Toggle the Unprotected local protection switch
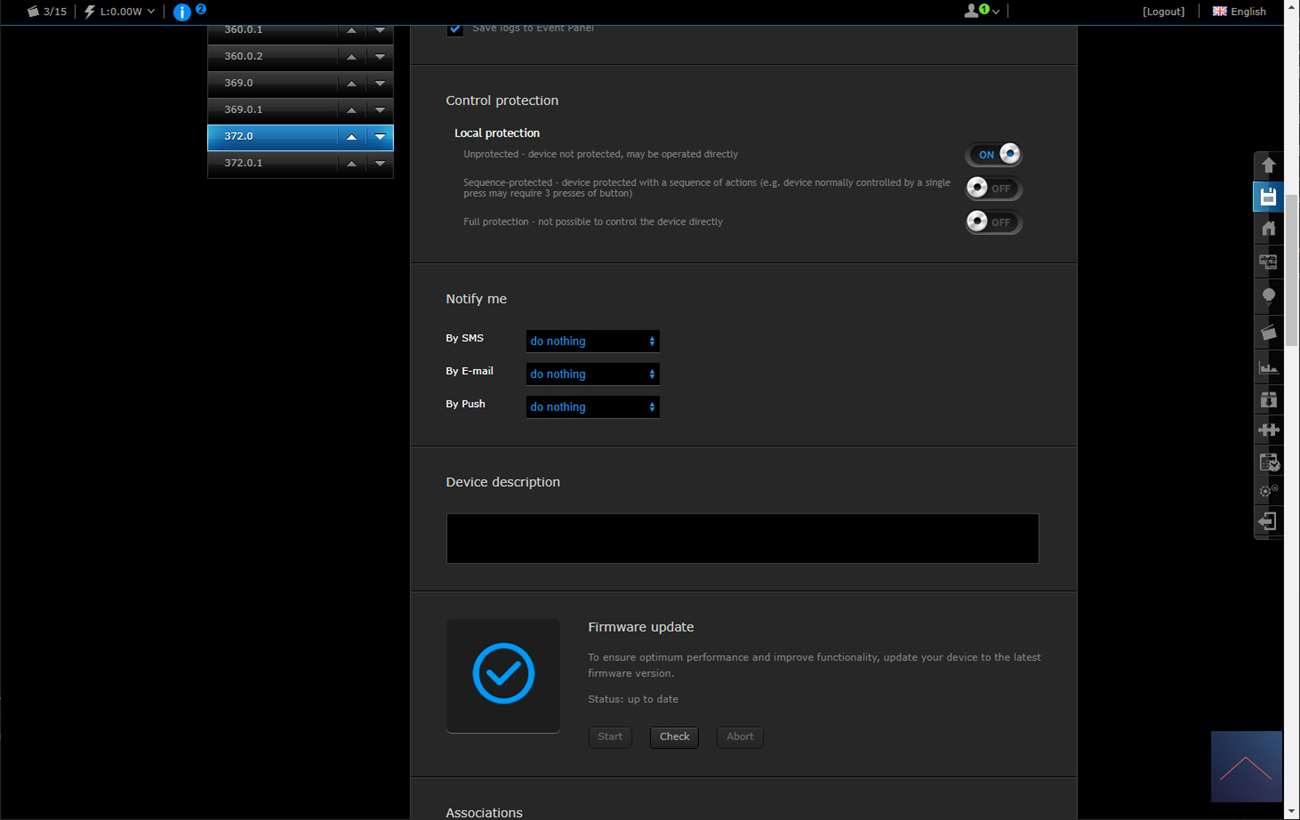Viewport: 1300px width, 820px height. click(993, 155)
